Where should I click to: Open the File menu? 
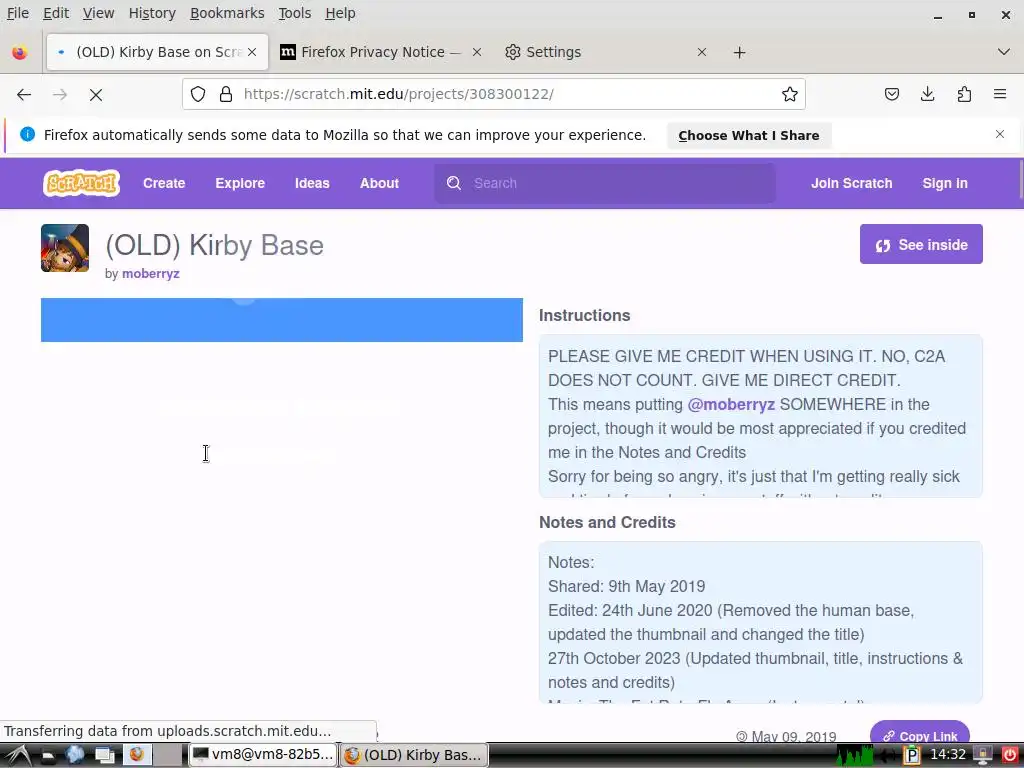[x=18, y=13]
